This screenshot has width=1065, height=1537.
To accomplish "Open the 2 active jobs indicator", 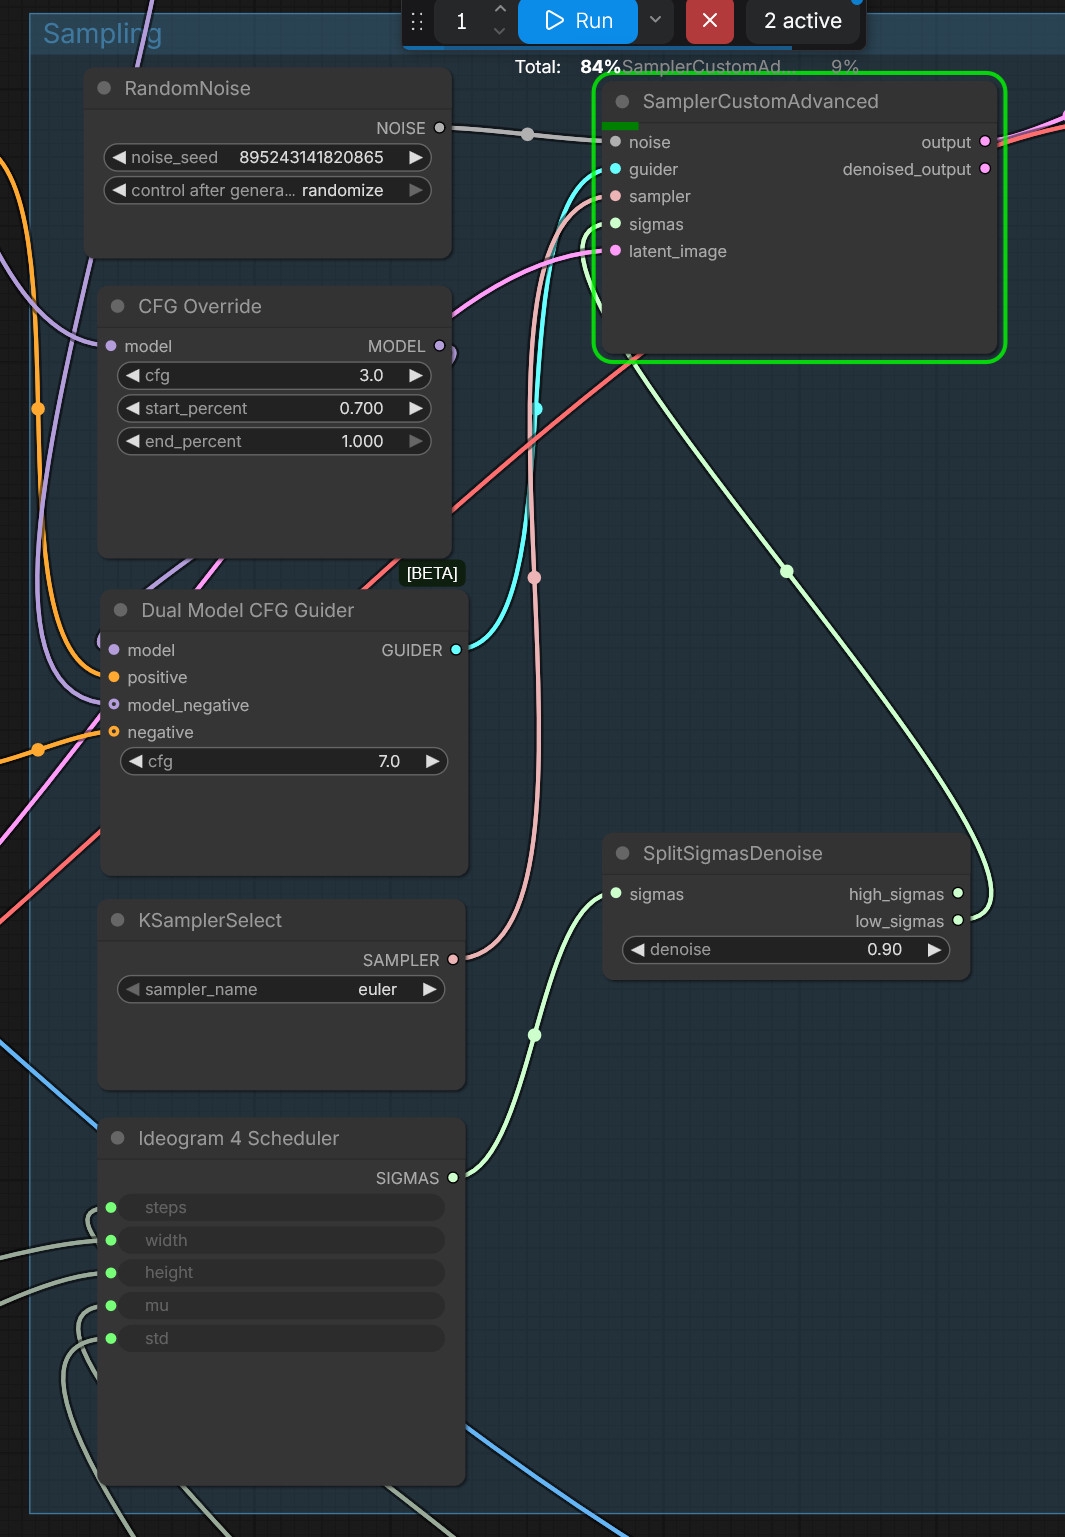I will [803, 21].
